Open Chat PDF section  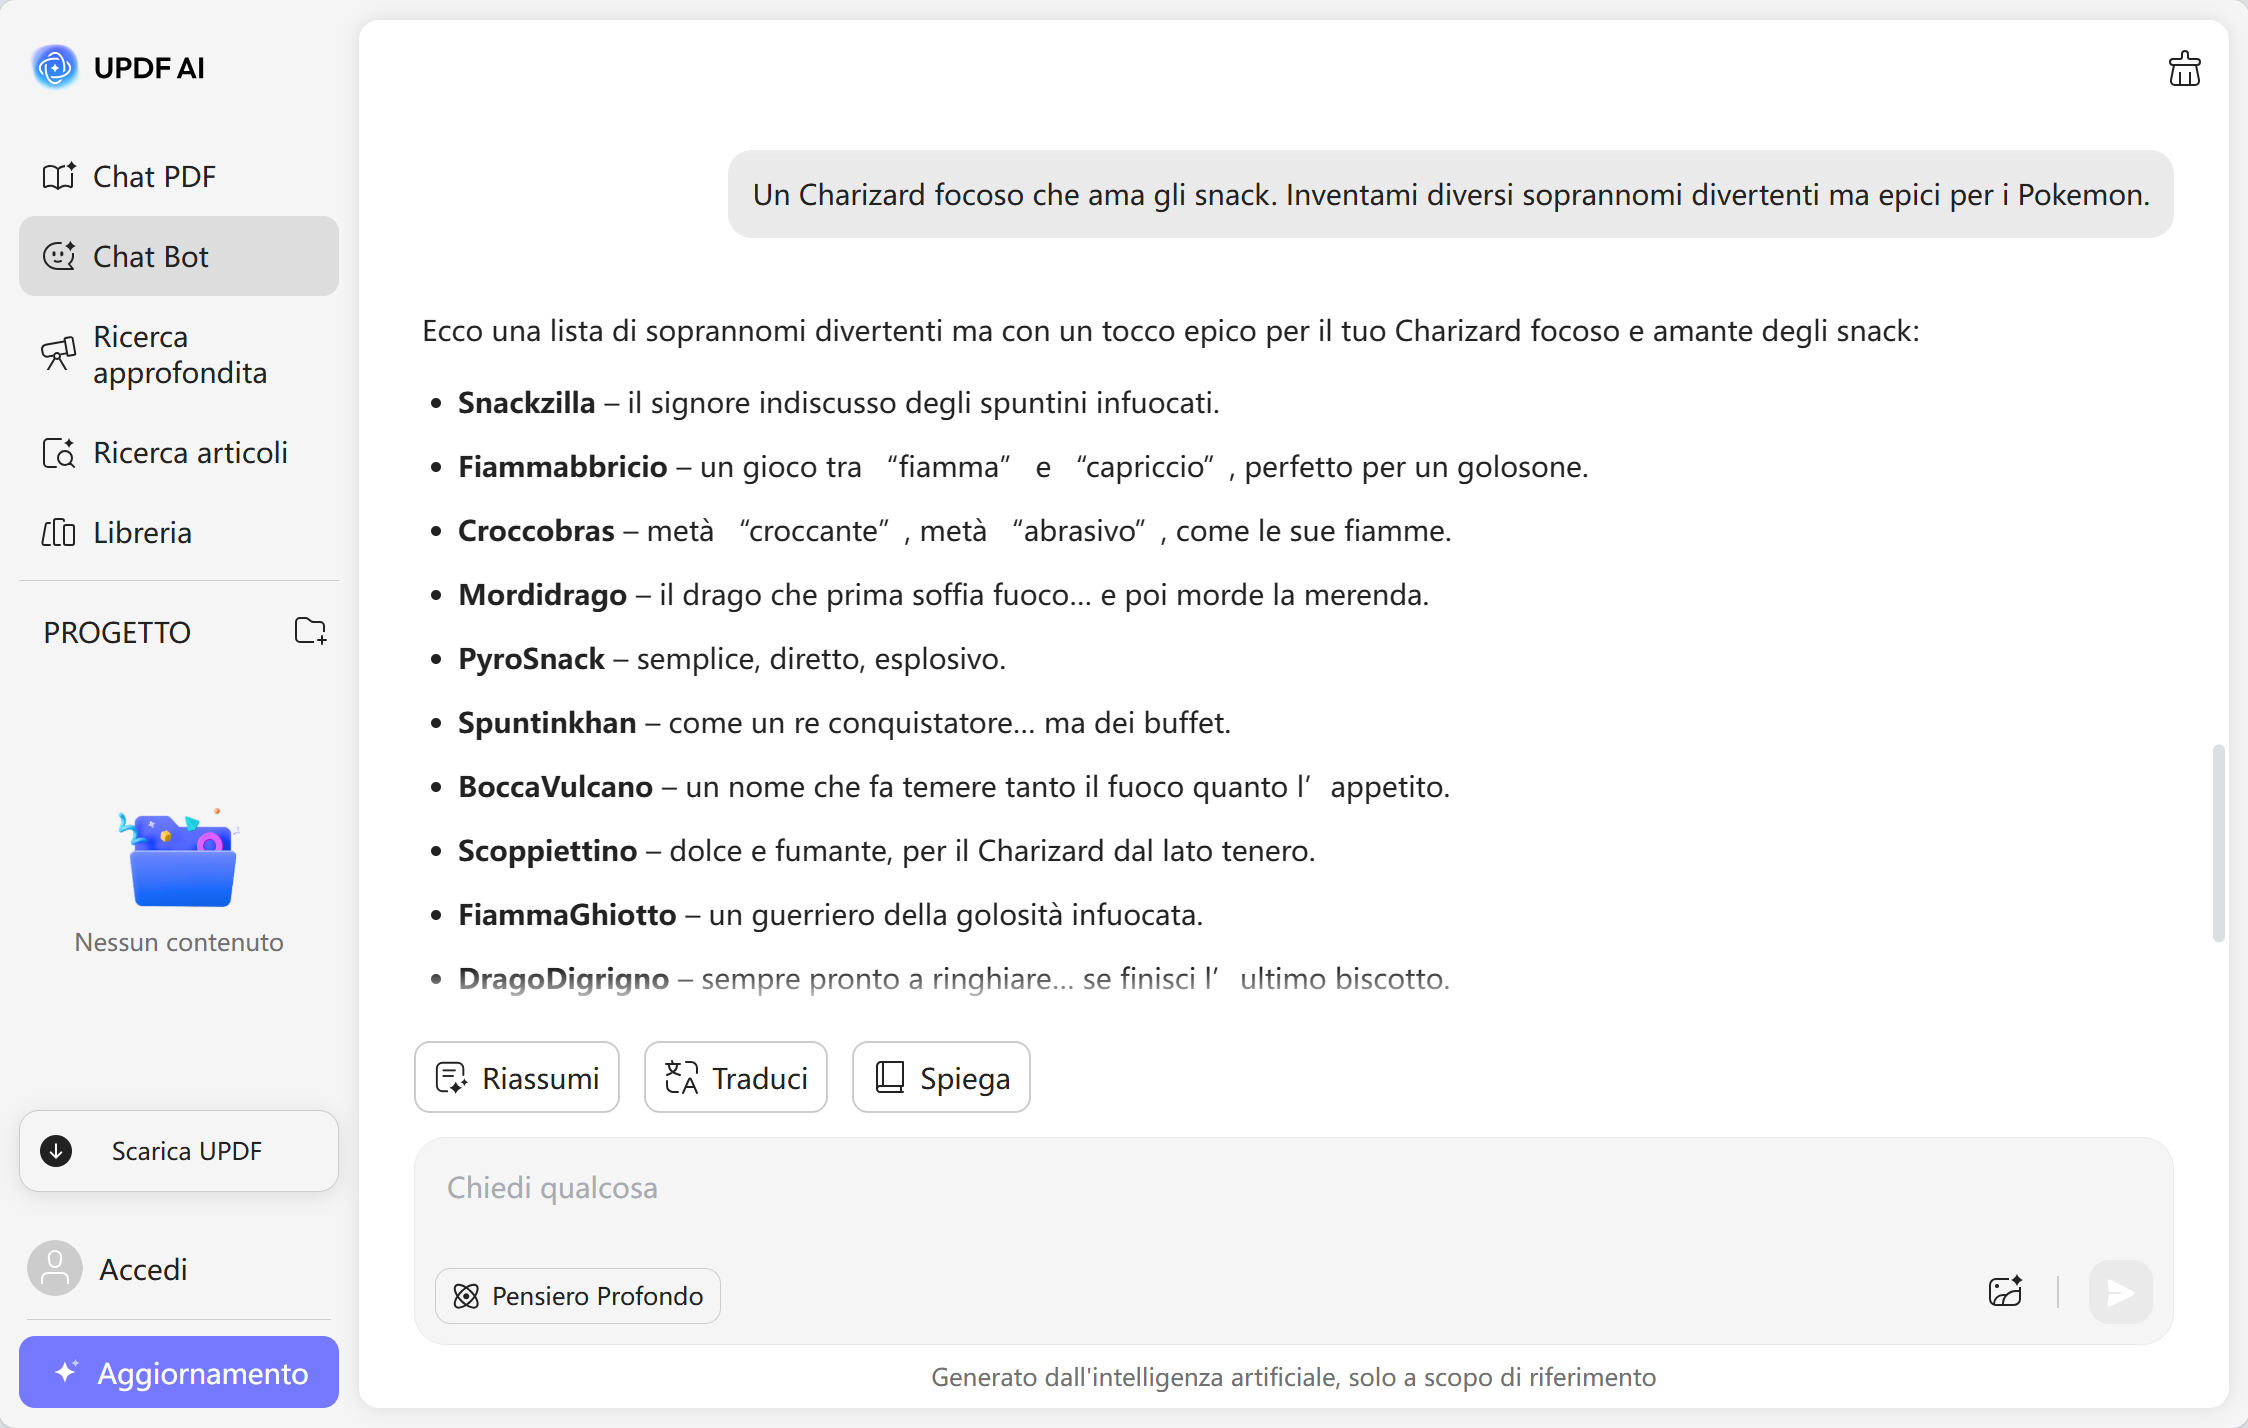(154, 177)
